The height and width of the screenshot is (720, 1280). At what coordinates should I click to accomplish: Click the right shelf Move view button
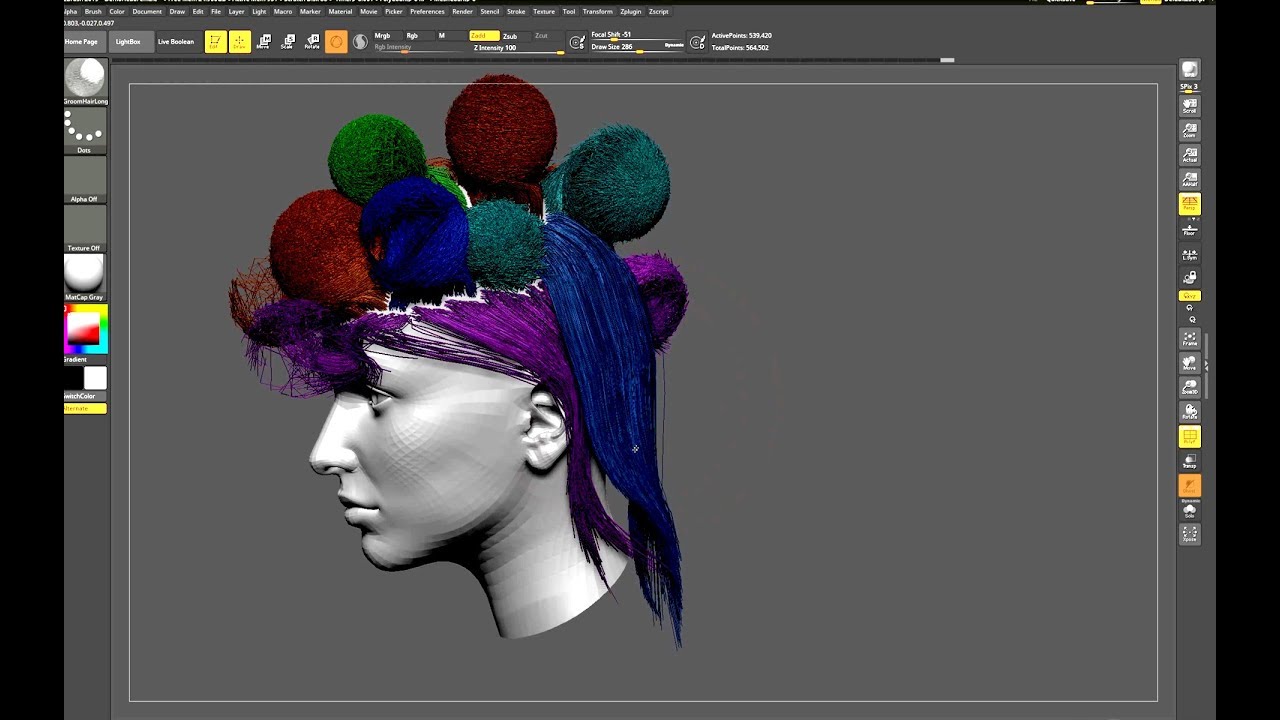1189,362
